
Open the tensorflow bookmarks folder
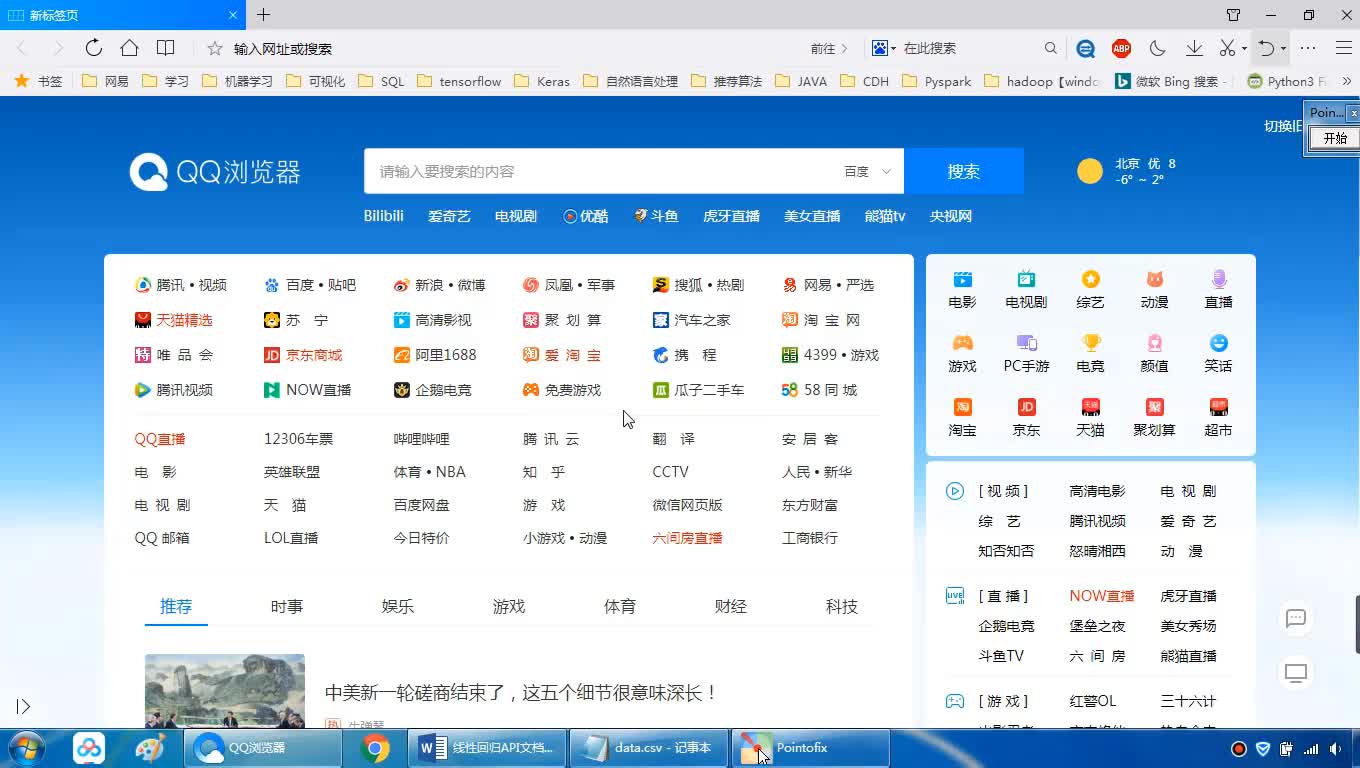pyautogui.click(x=459, y=81)
